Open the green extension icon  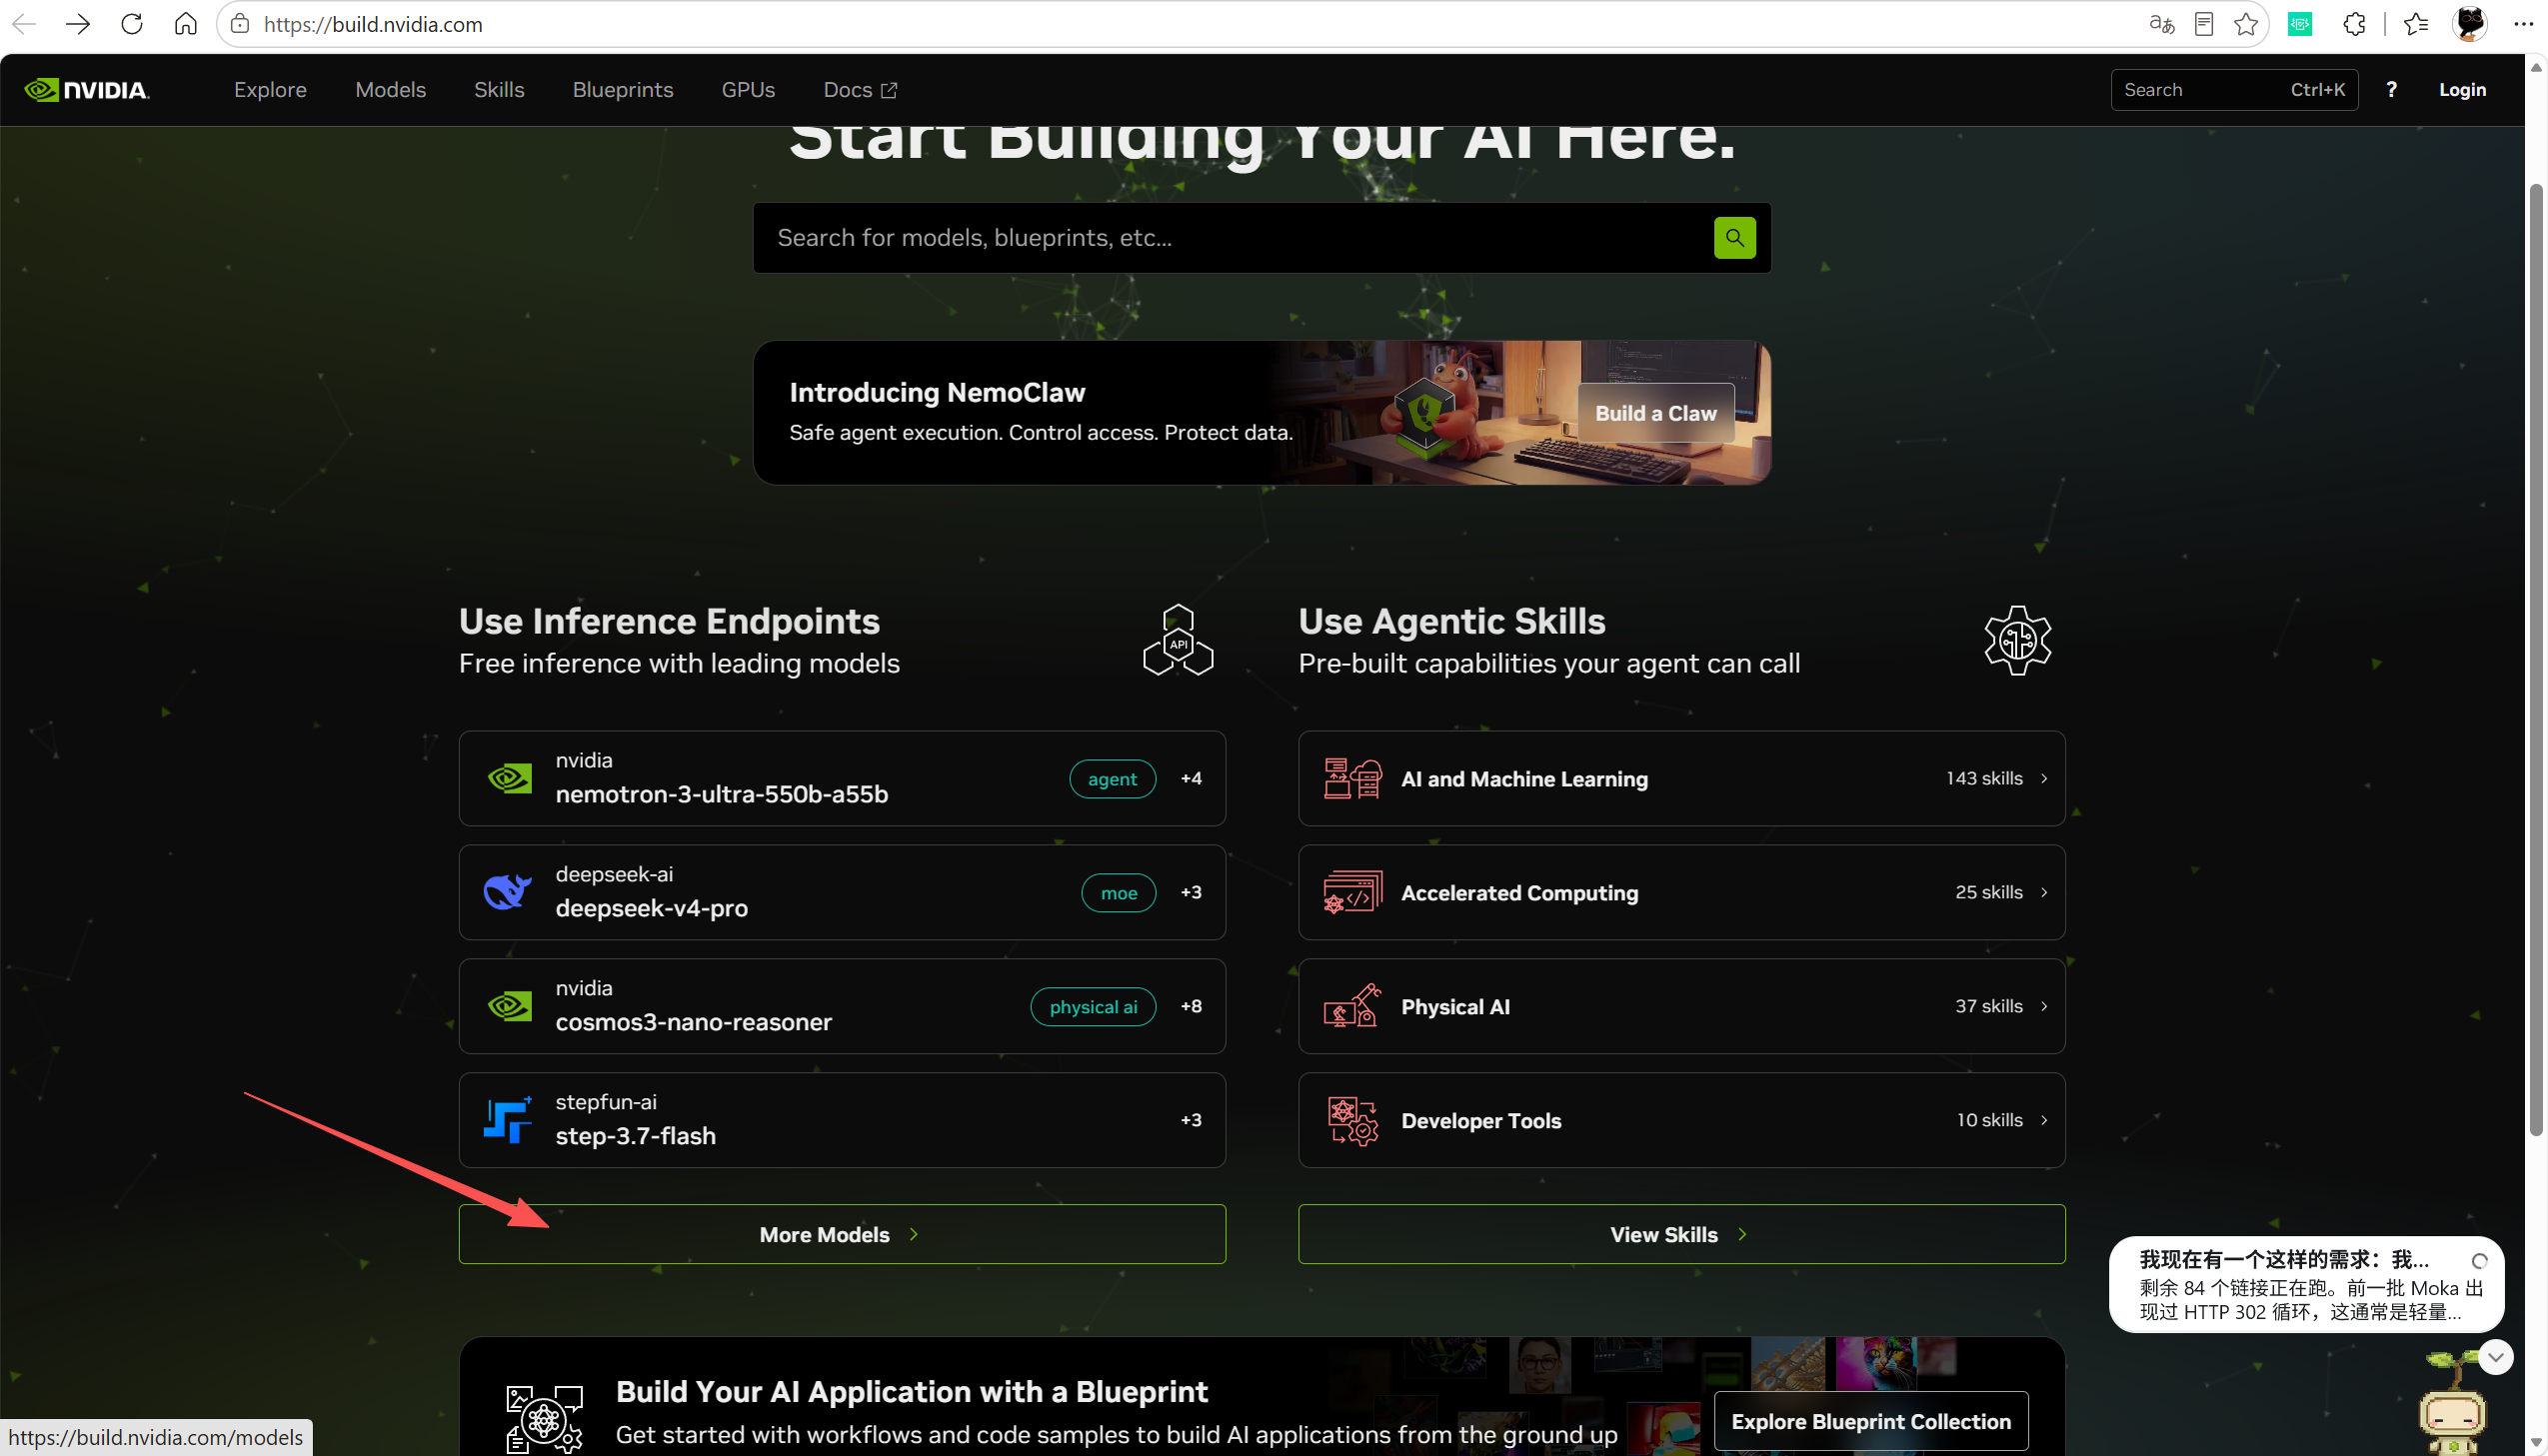tap(2300, 24)
